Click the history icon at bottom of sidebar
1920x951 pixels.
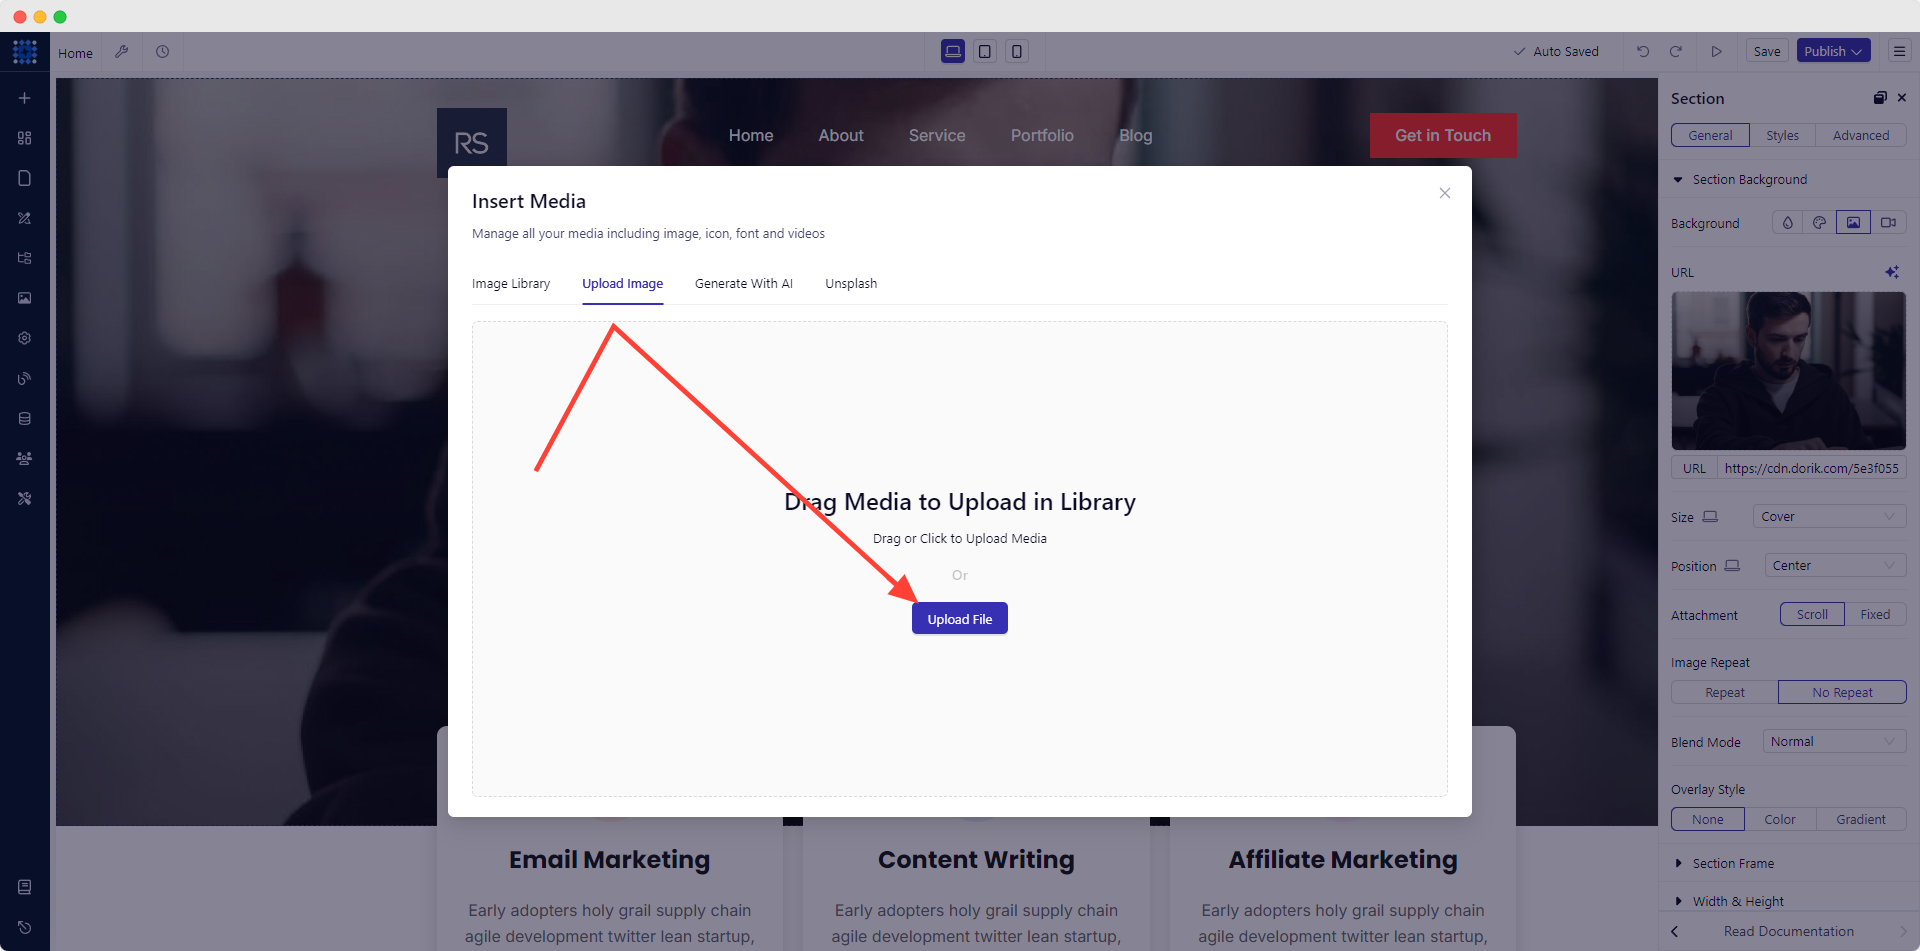[25, 927]
